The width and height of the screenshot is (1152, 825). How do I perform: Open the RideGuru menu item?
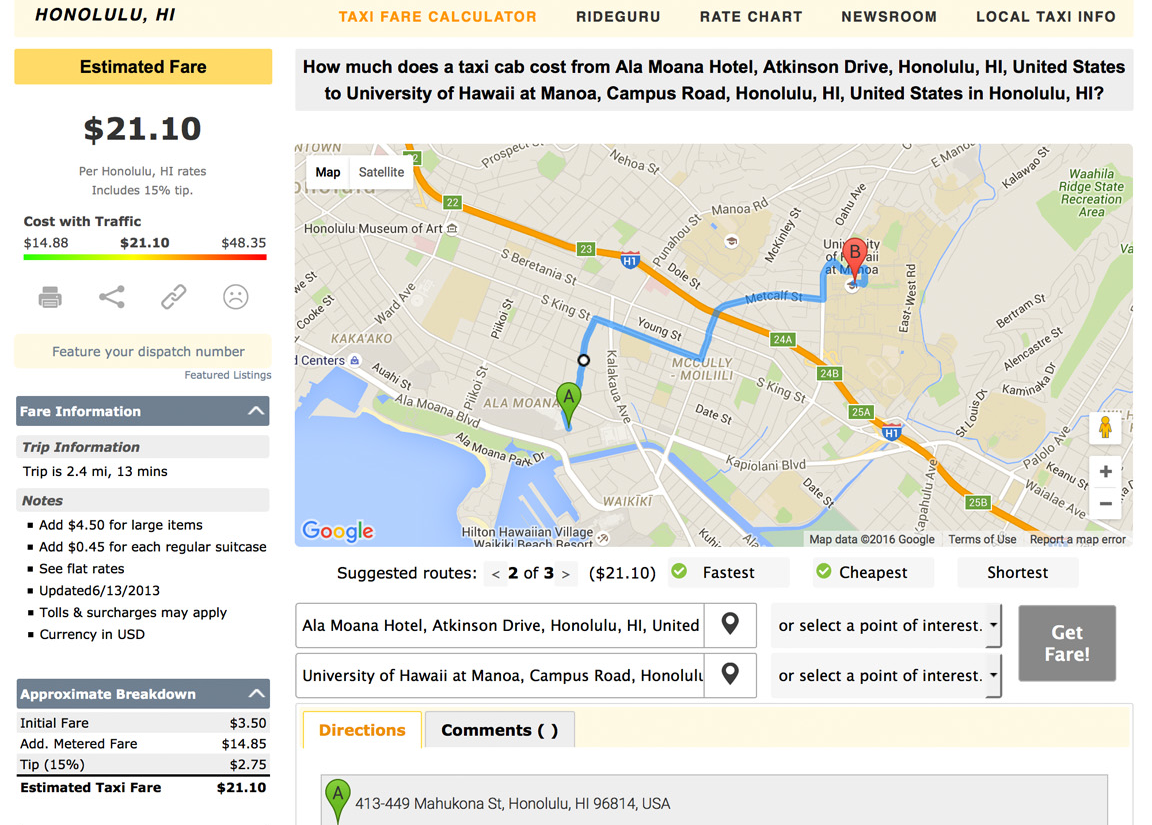(x=618, y=16)
